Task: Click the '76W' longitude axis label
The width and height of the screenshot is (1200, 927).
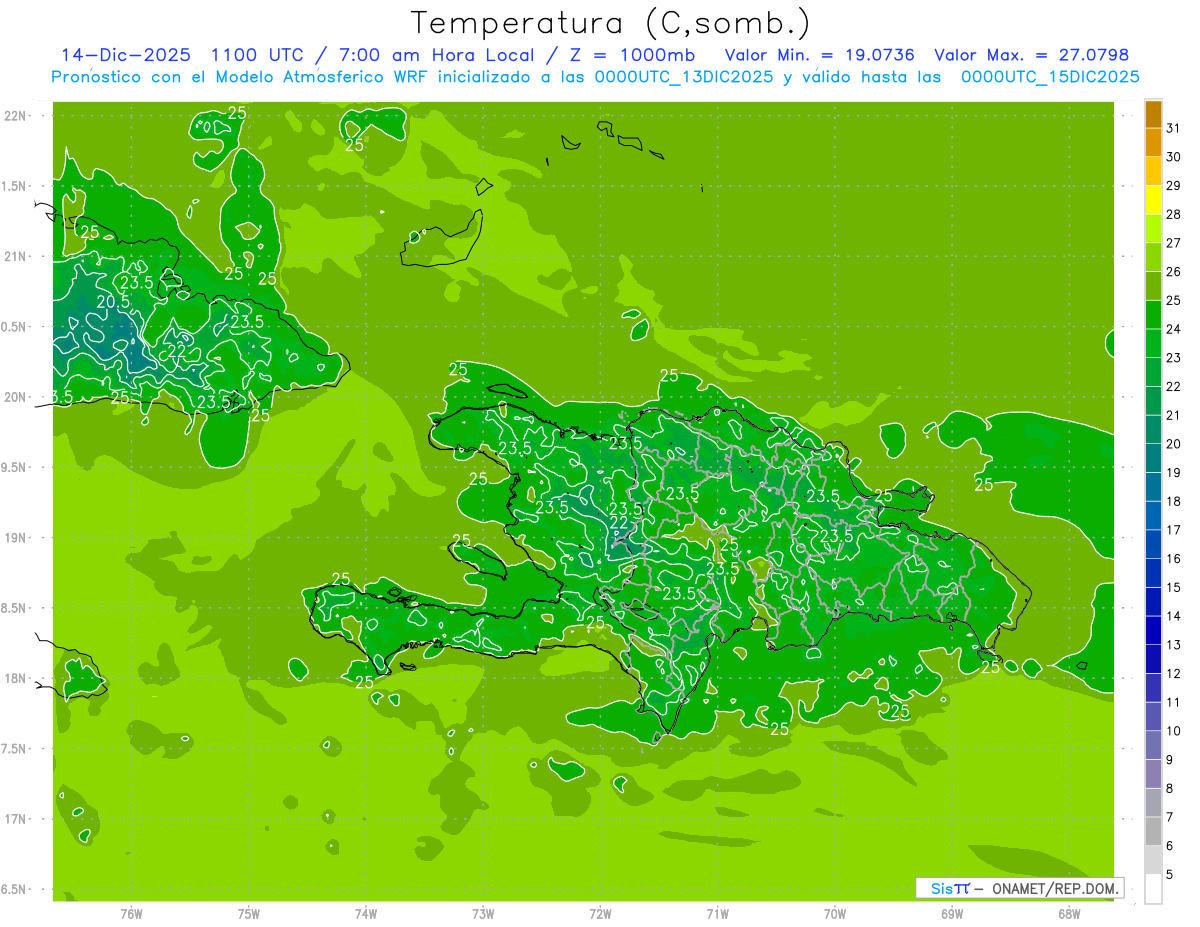Action: click(x=131, y=914)
